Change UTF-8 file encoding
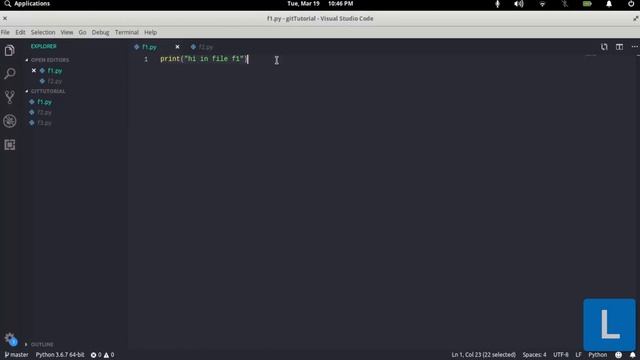Viewport: 640px width, 360px height. click(x=560, y=355)
